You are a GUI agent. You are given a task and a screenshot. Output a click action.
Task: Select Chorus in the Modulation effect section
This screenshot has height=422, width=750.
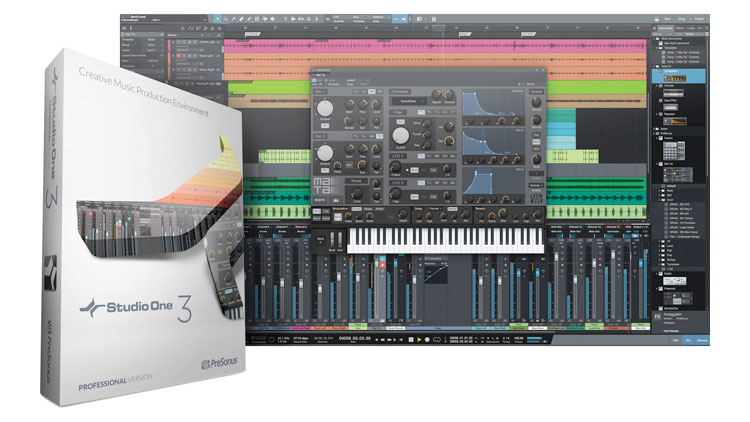point(357,209)
